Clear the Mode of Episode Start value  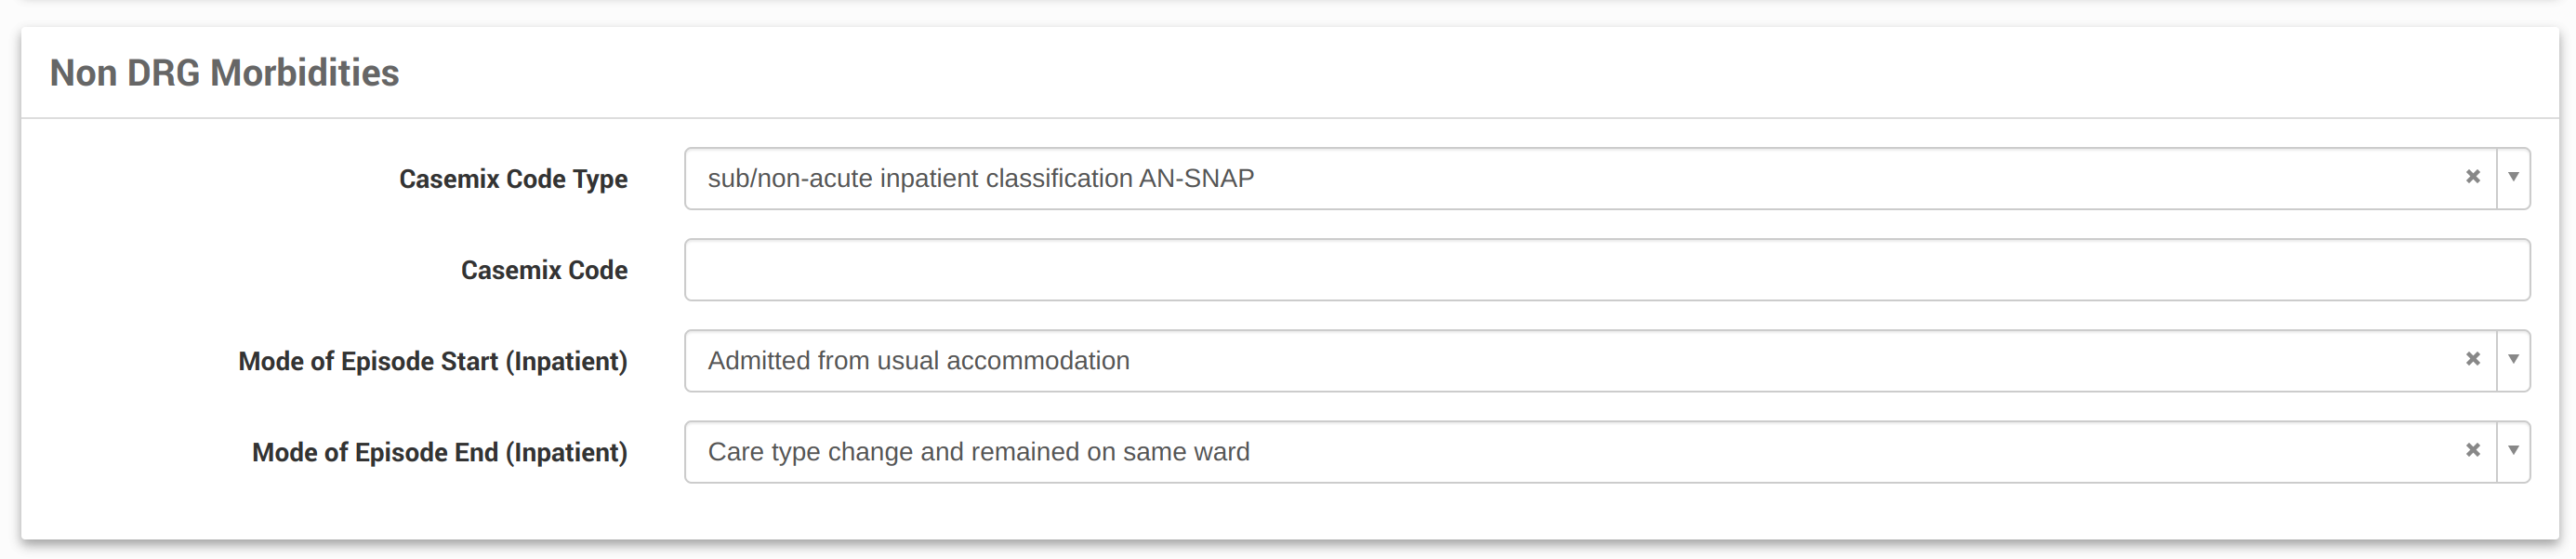tap(2472, 359)
